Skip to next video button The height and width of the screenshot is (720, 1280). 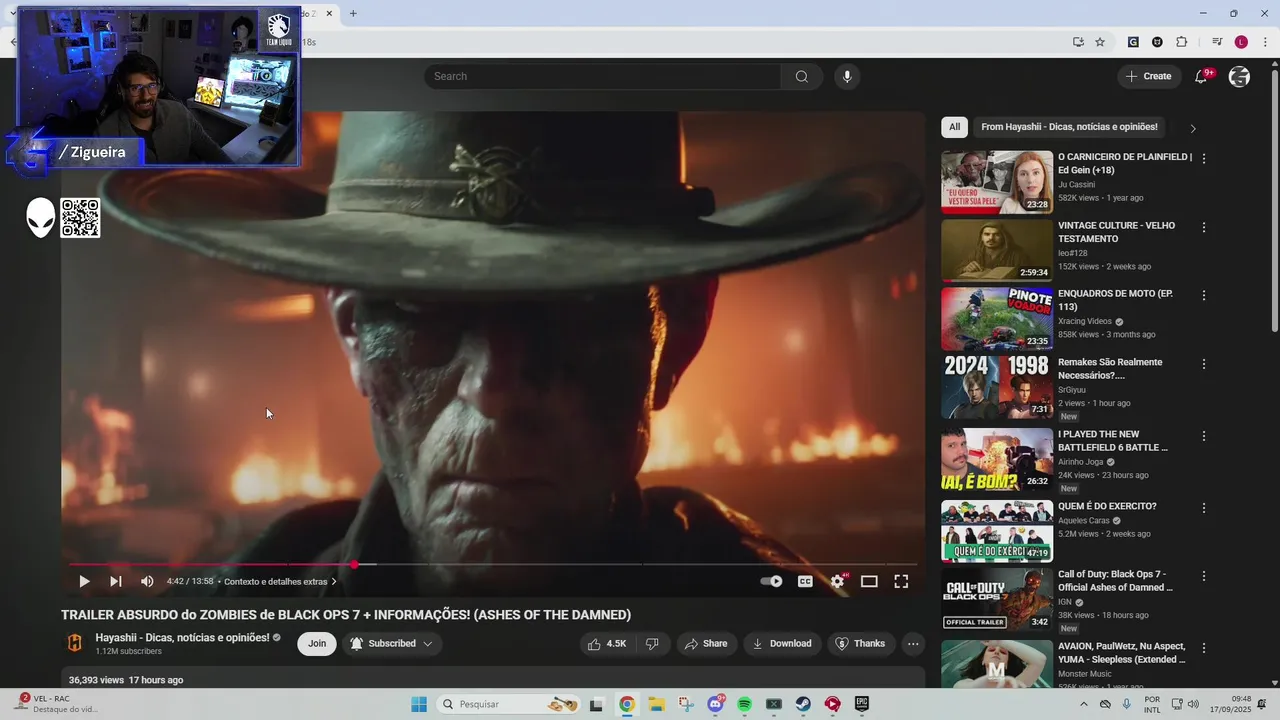[116, 581]
